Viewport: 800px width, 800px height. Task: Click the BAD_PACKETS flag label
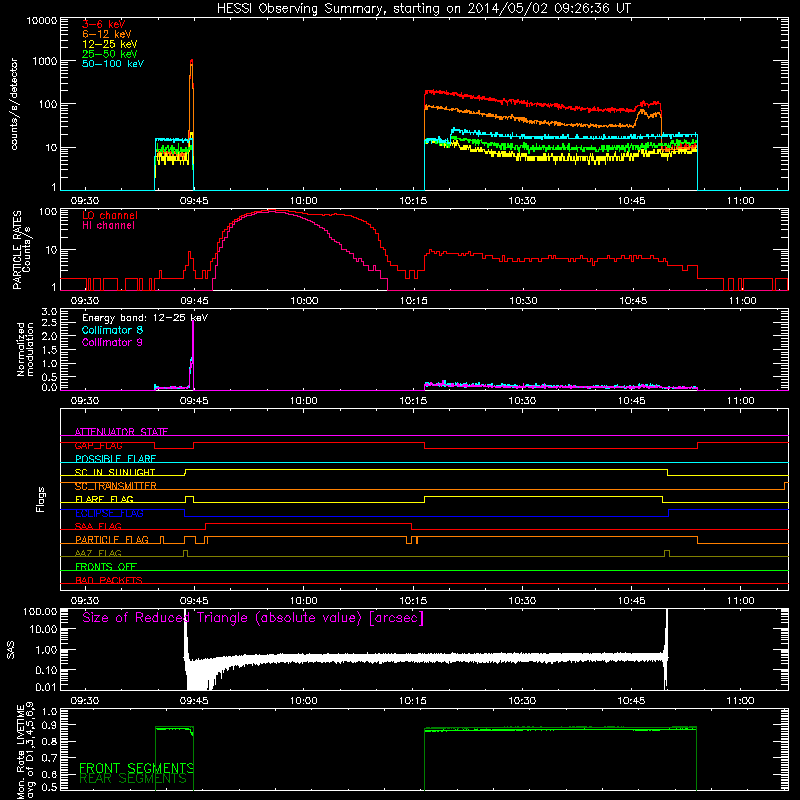pyautogui.click(x=109, y=581)
